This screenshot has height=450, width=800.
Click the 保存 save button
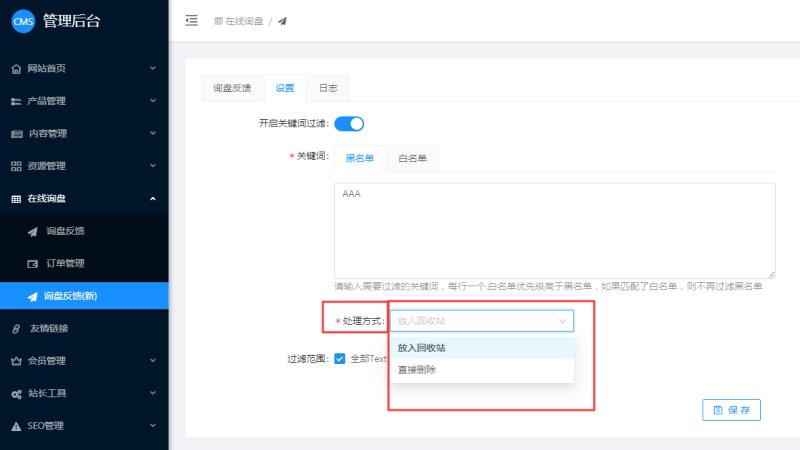pos(732,410)
